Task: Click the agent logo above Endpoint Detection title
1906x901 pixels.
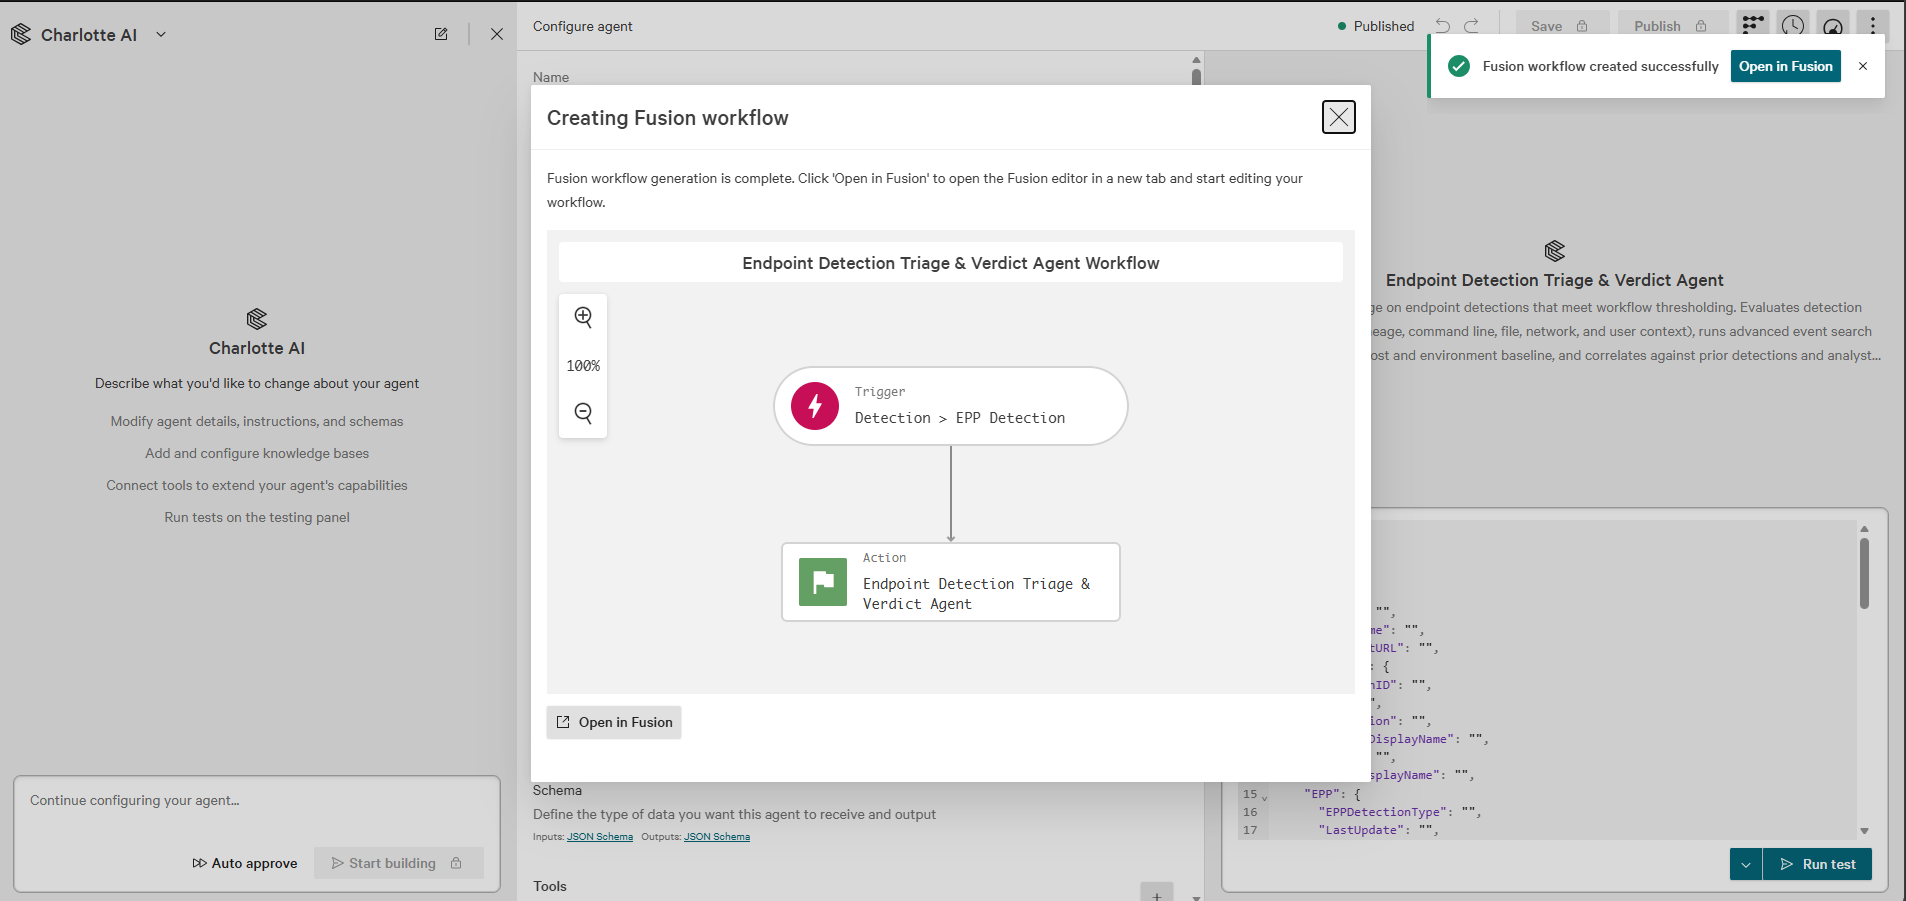Action: pyautogui.click(x=1555, y=250)
